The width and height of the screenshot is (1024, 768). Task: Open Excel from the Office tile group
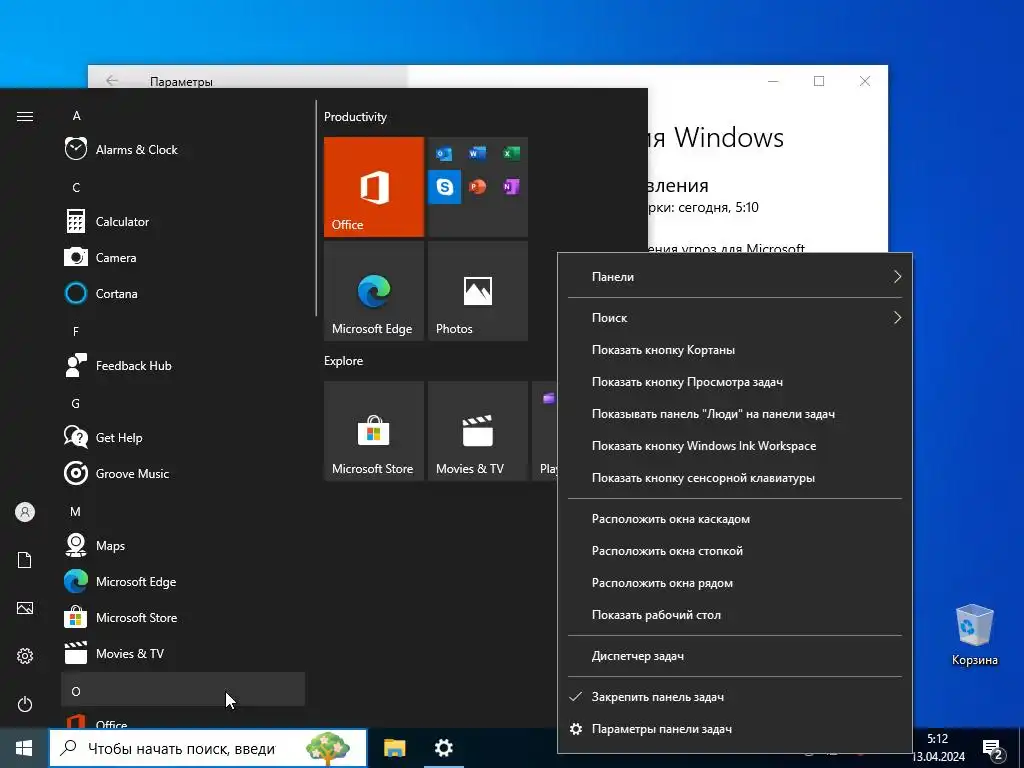tap(511, 153)
